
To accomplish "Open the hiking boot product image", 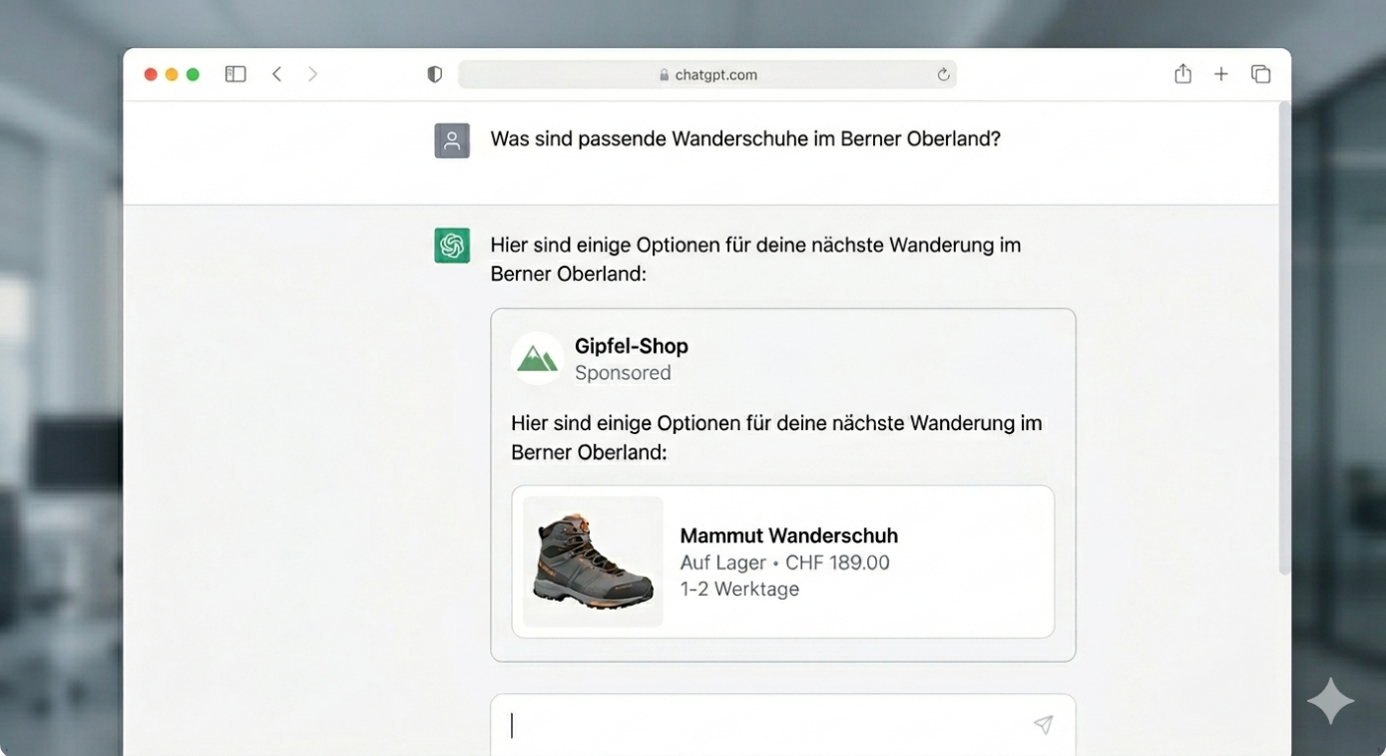I will coord(593,562).
